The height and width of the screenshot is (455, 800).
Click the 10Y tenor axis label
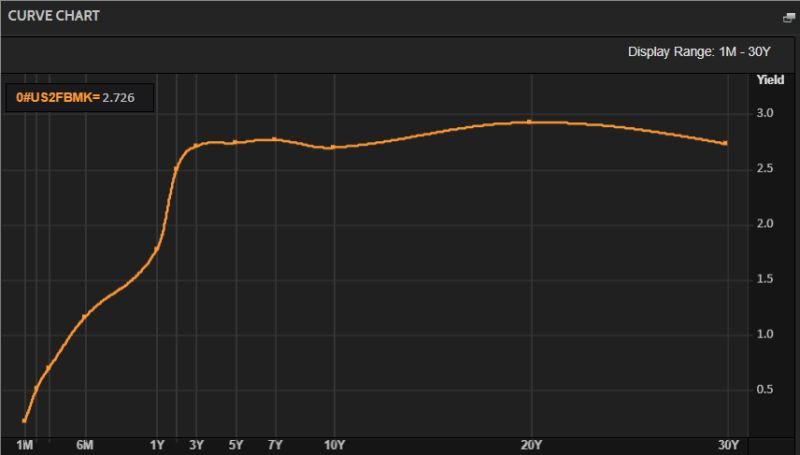335,445
